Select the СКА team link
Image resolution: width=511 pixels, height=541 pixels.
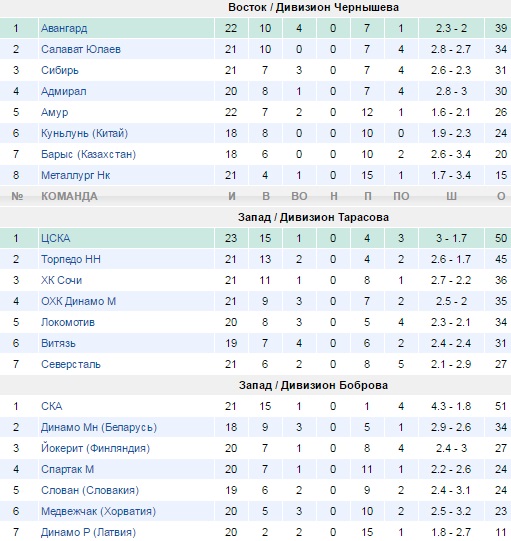click(x=51, y=406)
